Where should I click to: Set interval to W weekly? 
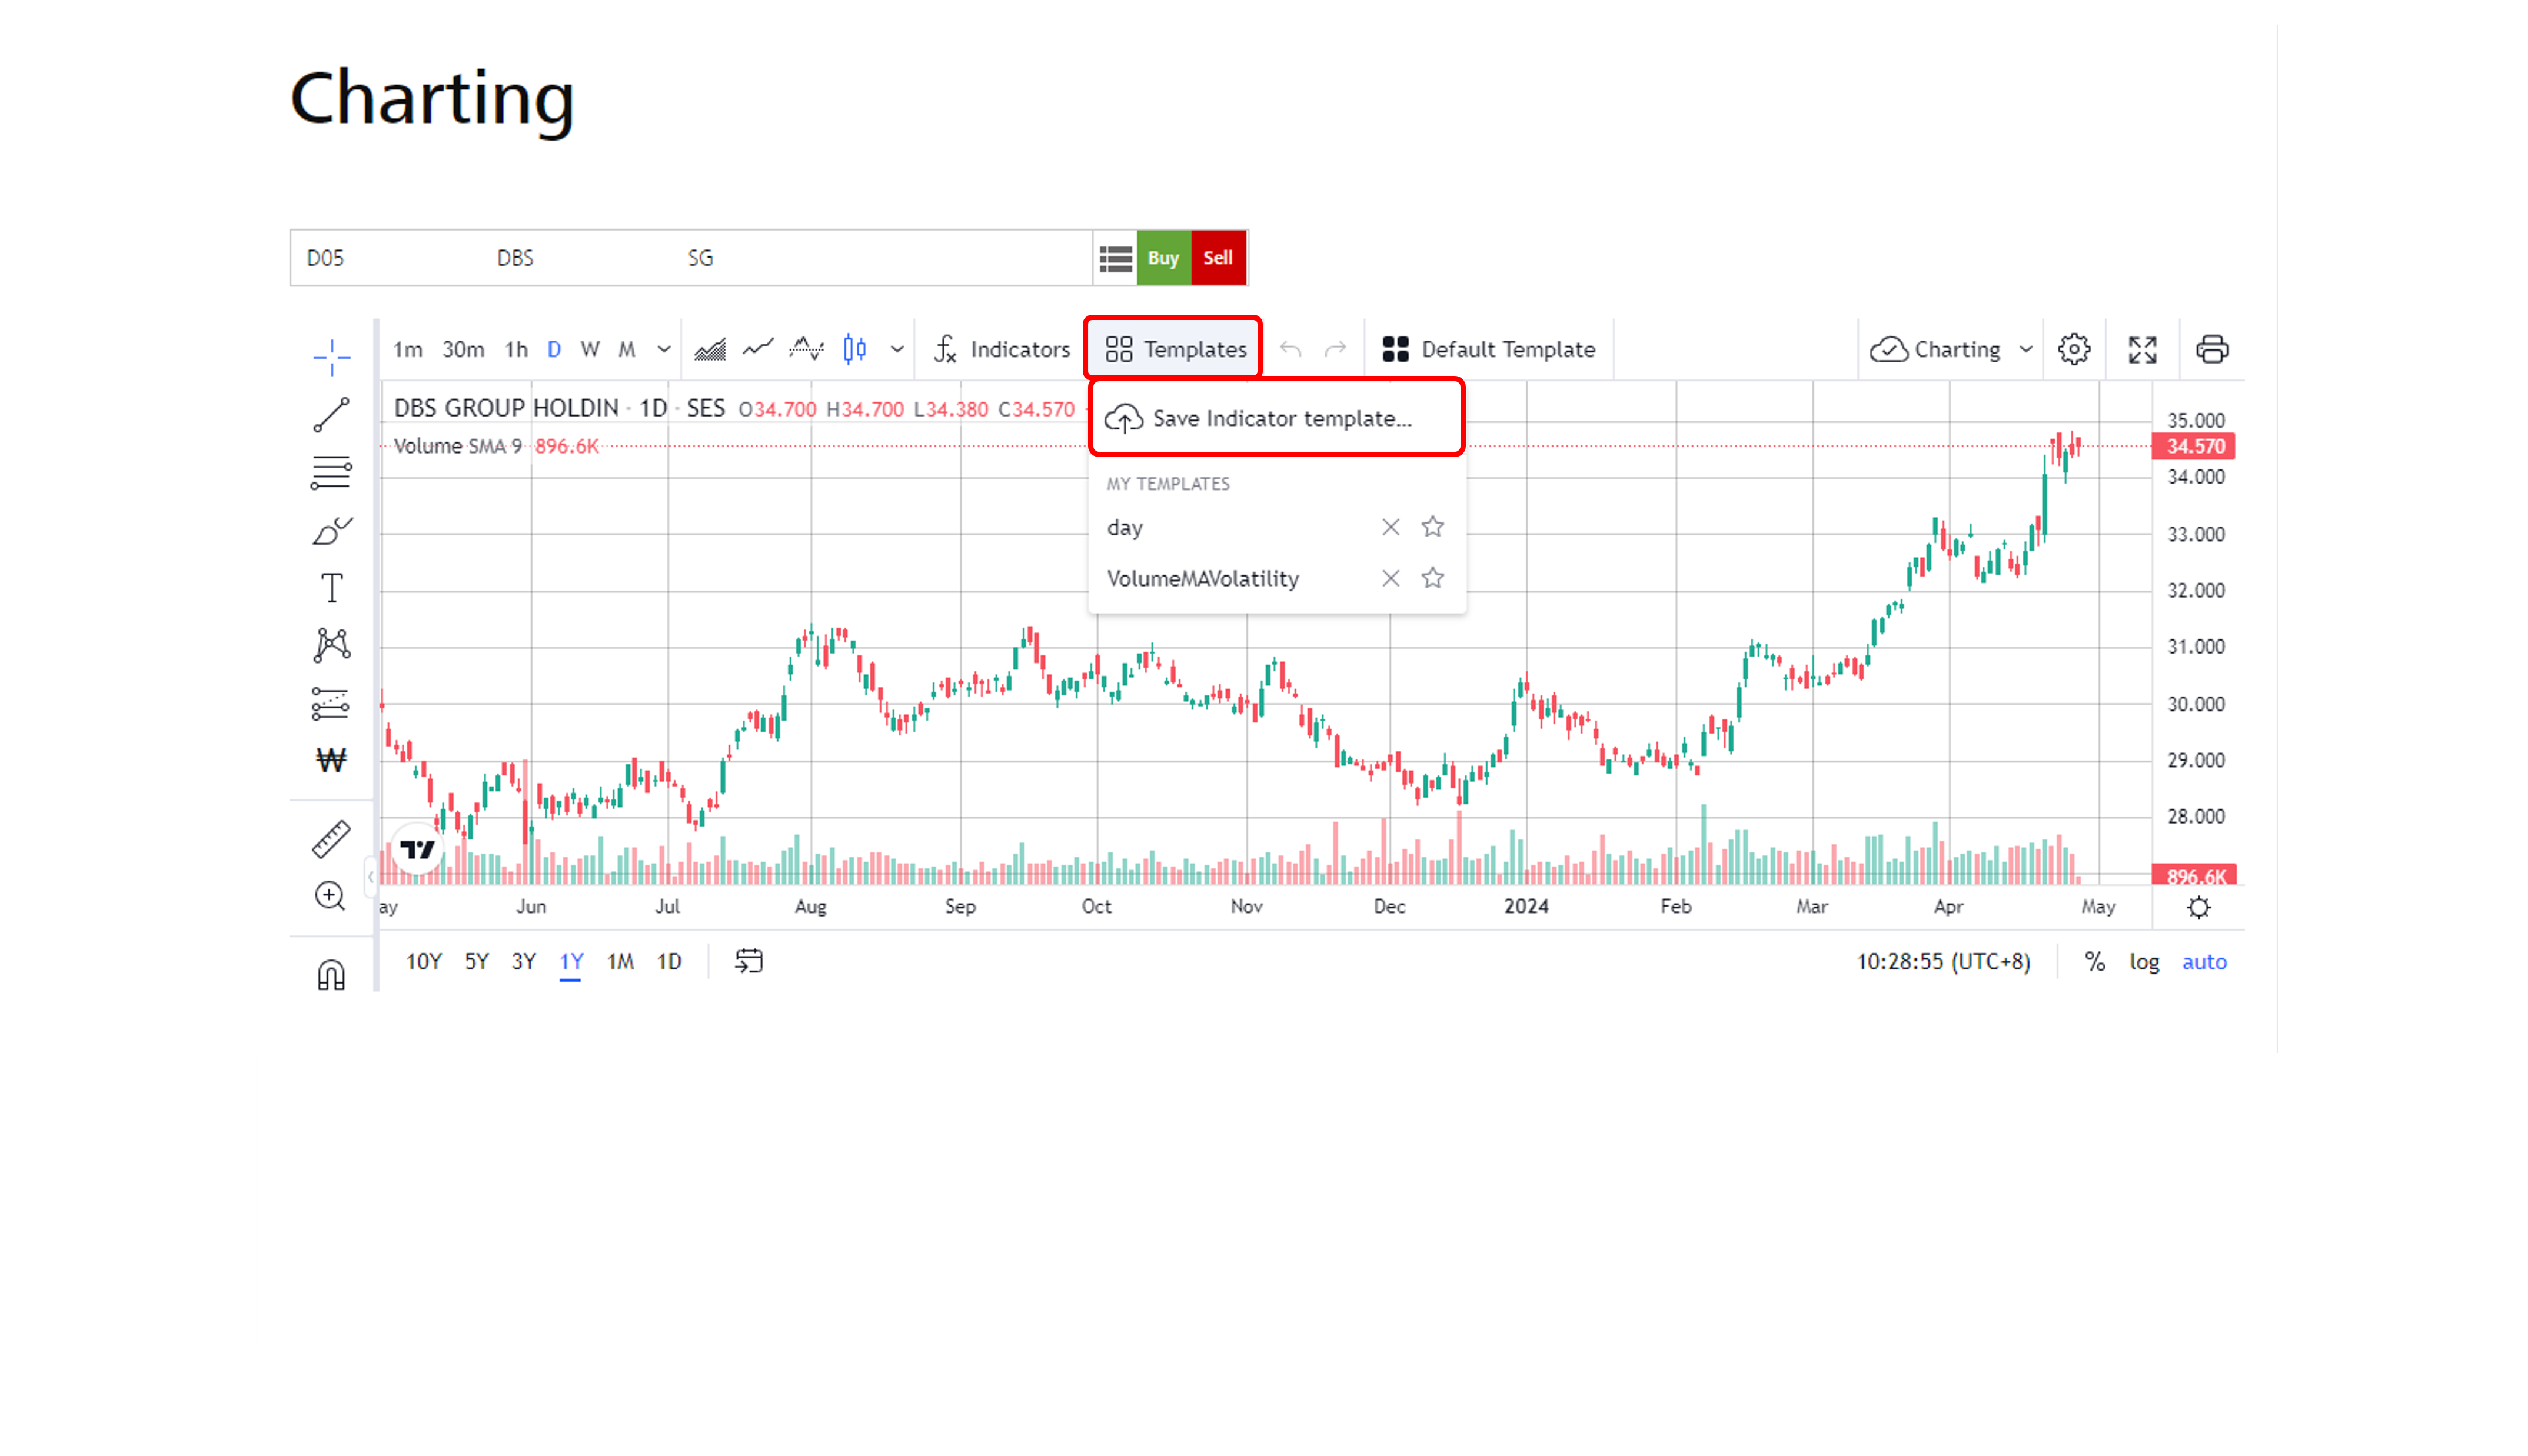[590, 349]
